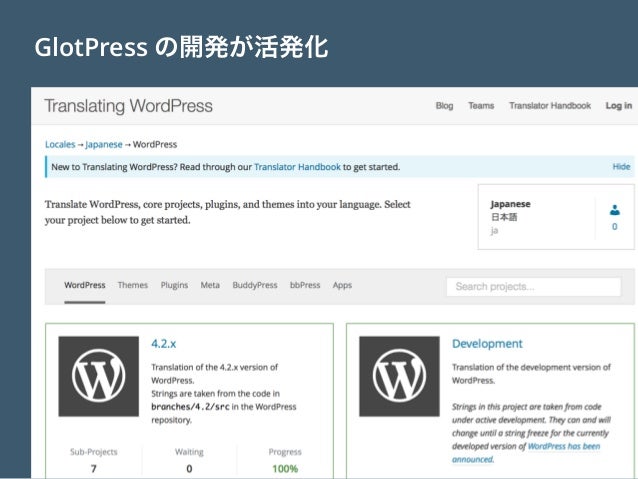Viewport: 638px width, 479px height.
Task: Click the Waiting count 0
Action: coord(189,469)
